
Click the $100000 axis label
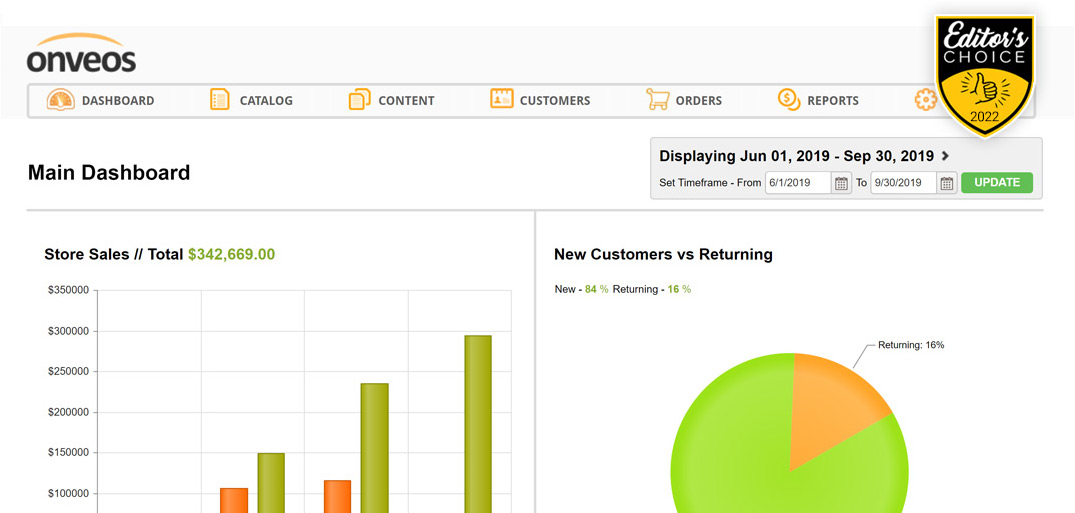point(69,494)
